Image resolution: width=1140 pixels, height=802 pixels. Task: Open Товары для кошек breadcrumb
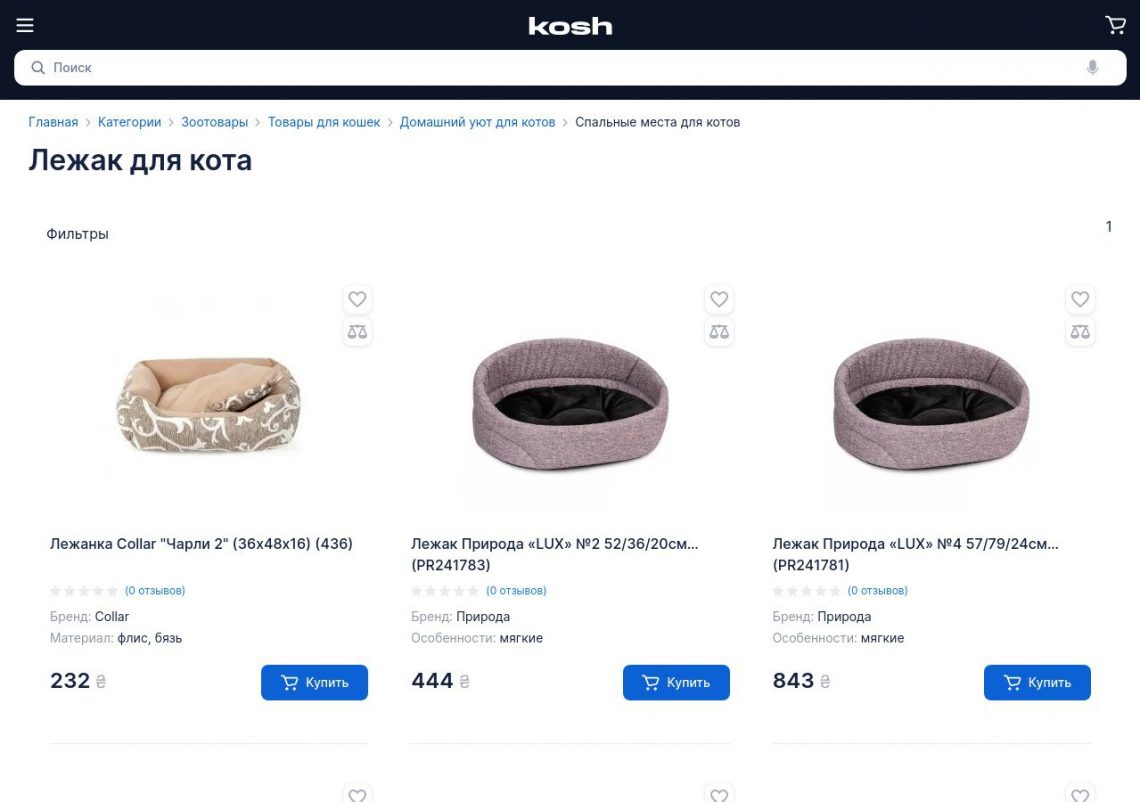(324, 122)
